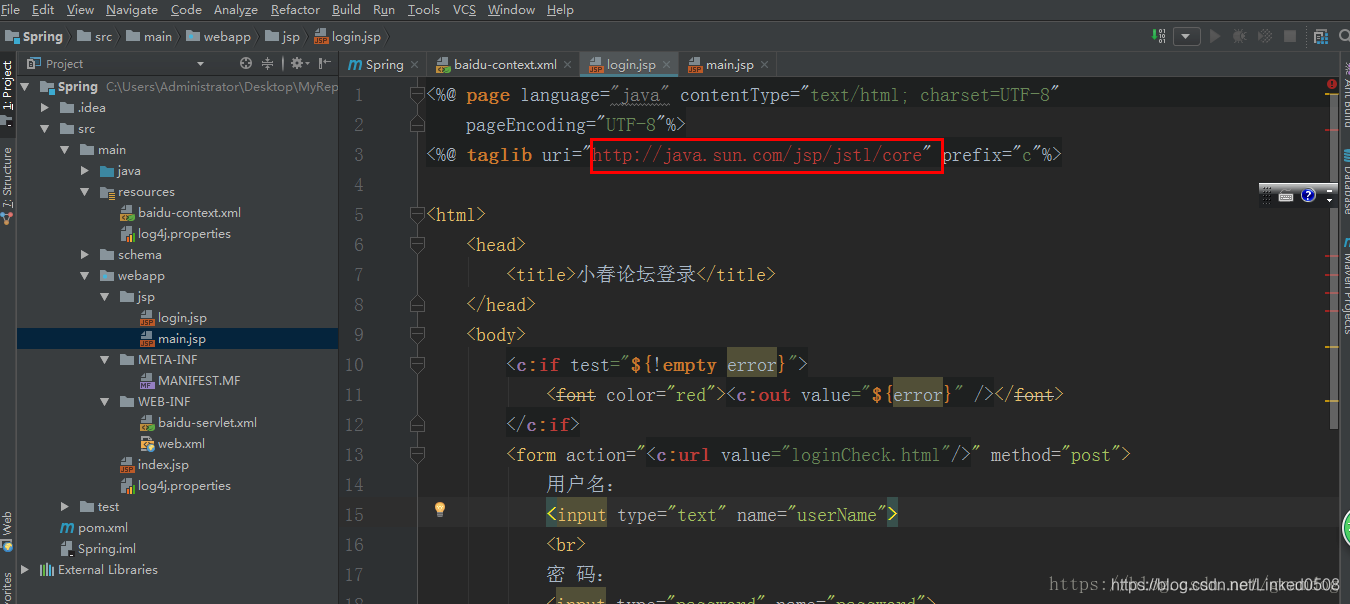Select Spring.iml in project tree

pos(106,549)
